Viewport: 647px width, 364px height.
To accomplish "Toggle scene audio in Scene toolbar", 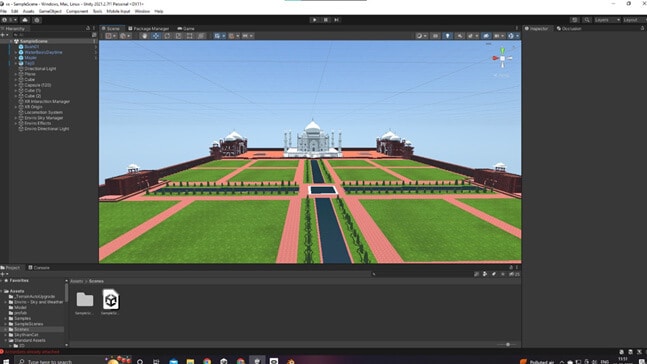I will tap(459, 36).
